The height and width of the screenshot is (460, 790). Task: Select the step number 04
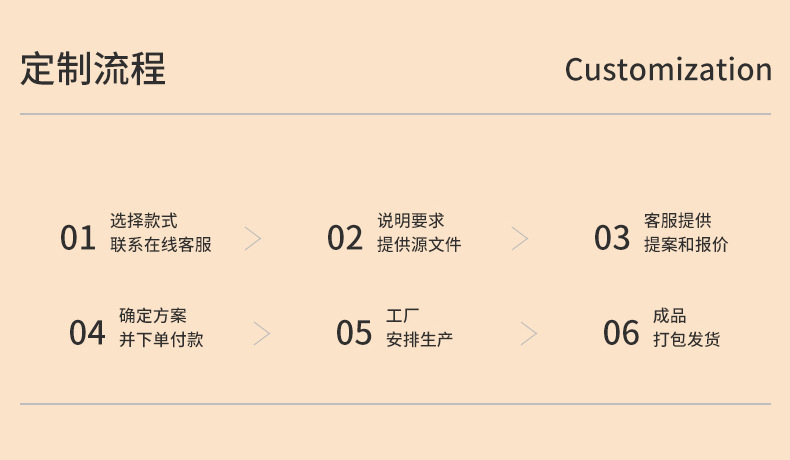click(x=87, y=333)
